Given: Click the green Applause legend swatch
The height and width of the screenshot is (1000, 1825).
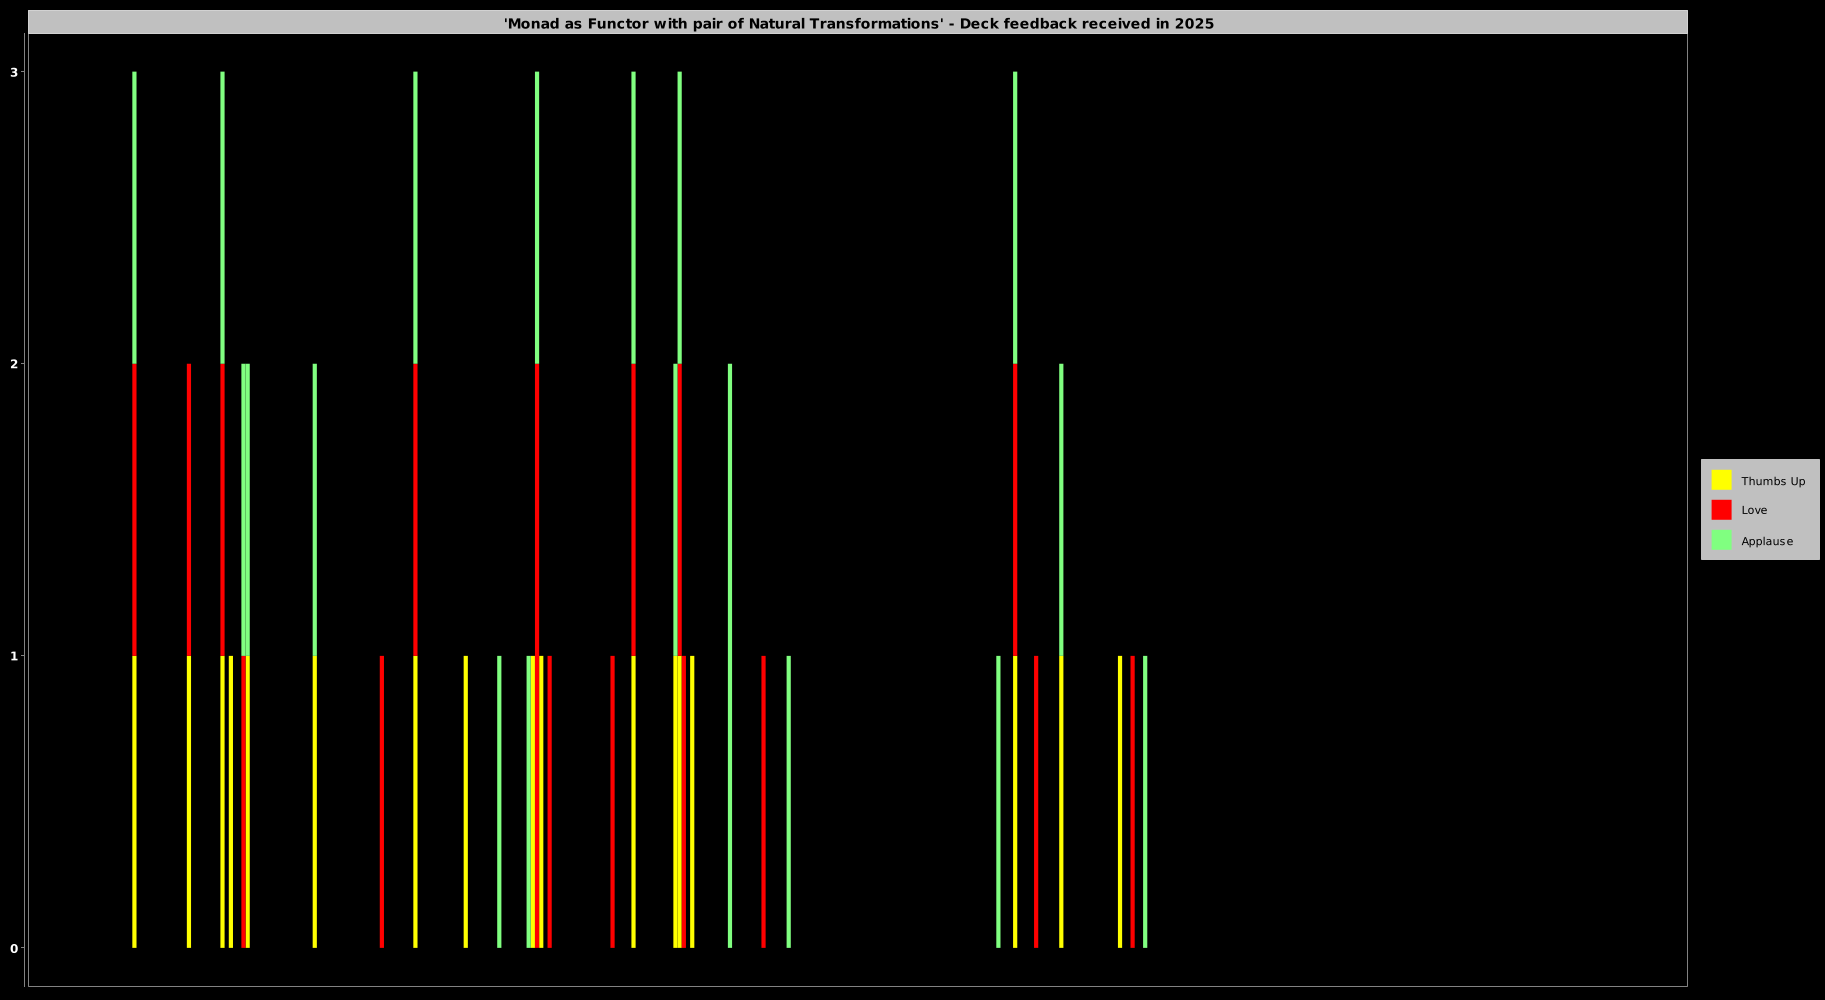Looking at the screenshot, I should point(1721,540).
